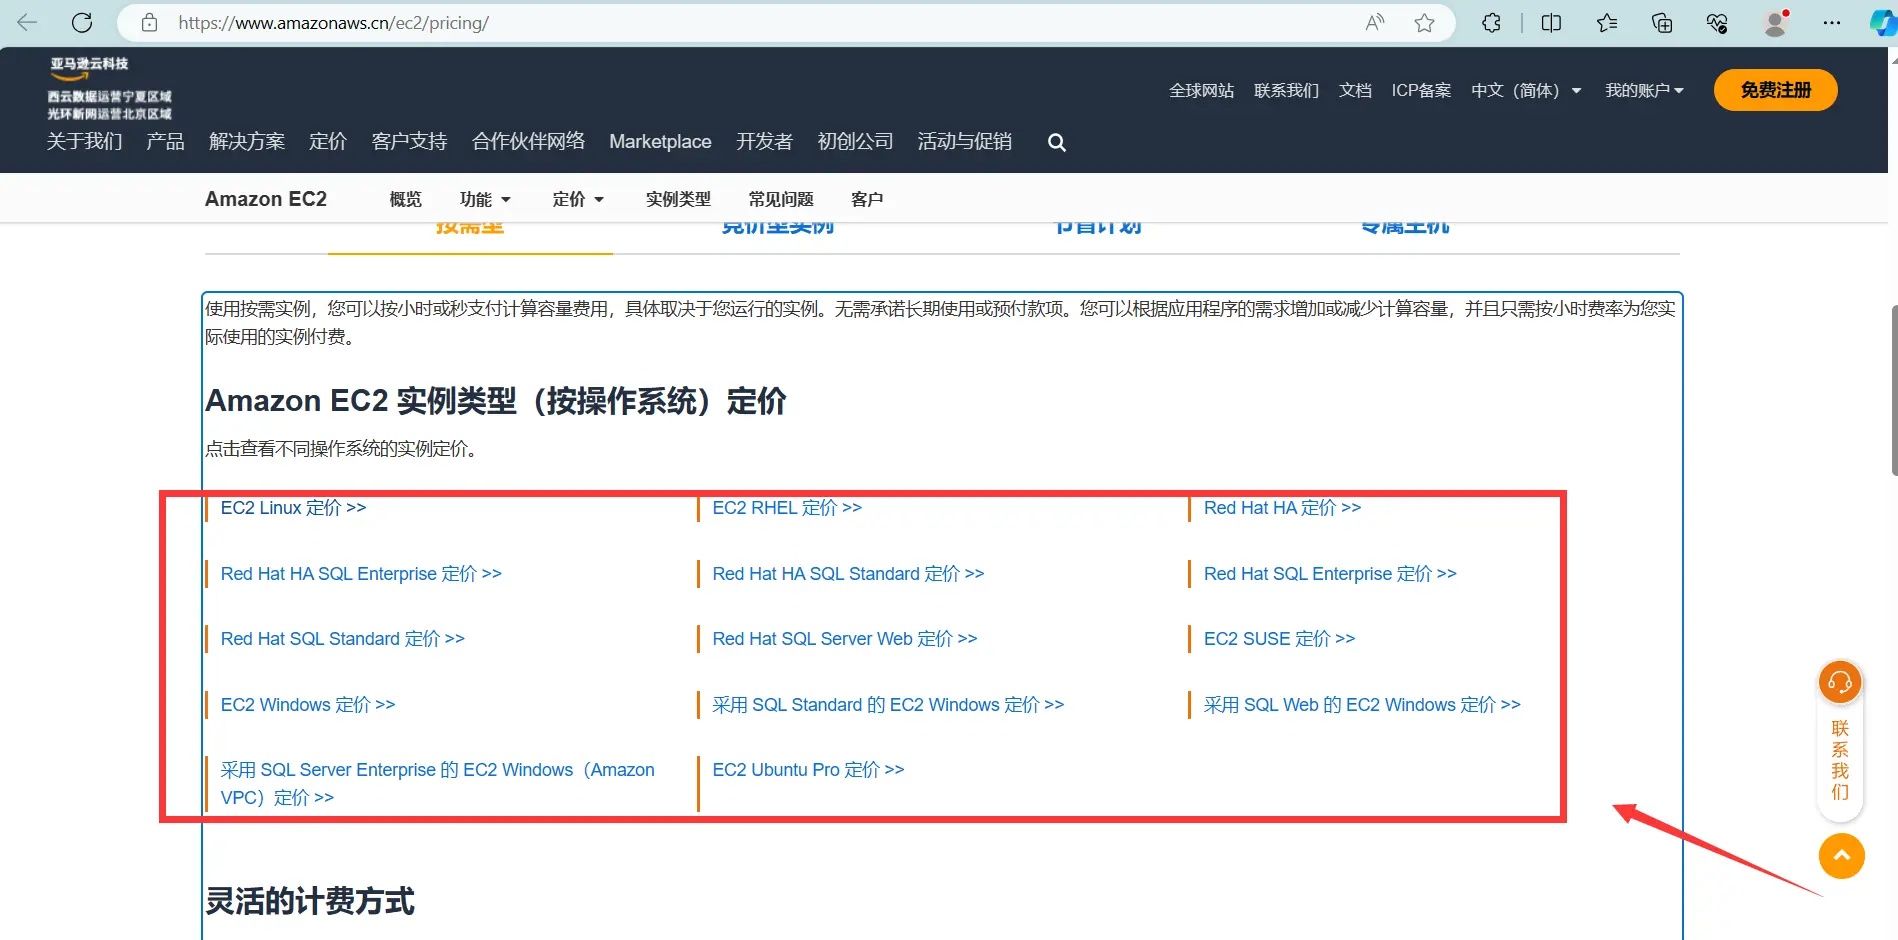Image resolution: width=1898 pixels, height=940 pixels.
Task: Go to 客户 tab
Action: click(867, 199)
